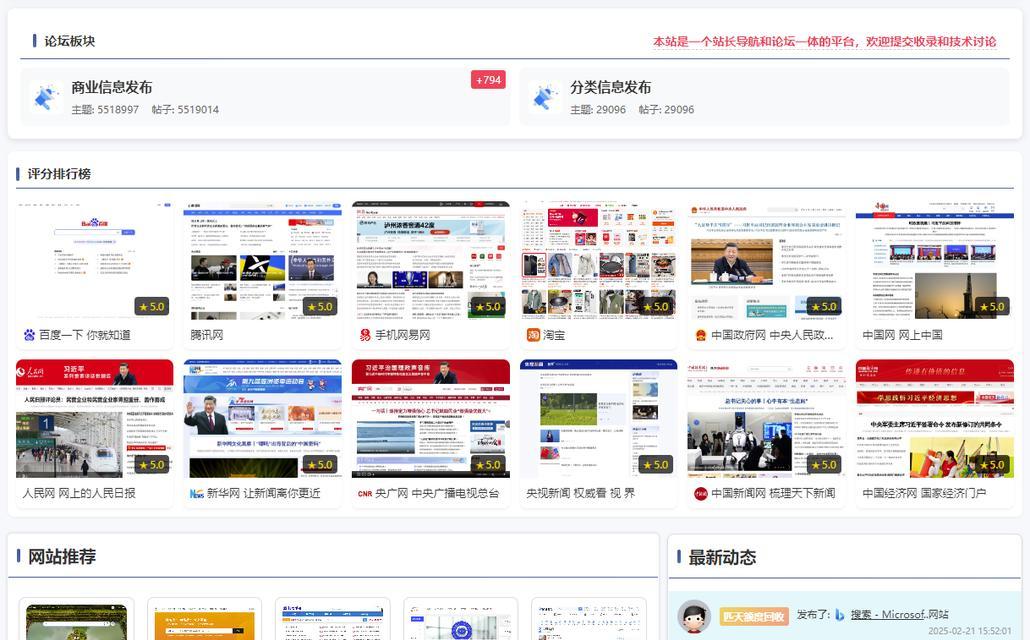Open the 央视新闻 screenshot thumbnail
The image size is (1030, 640).
pyautogui.click(x=599, y=419)
